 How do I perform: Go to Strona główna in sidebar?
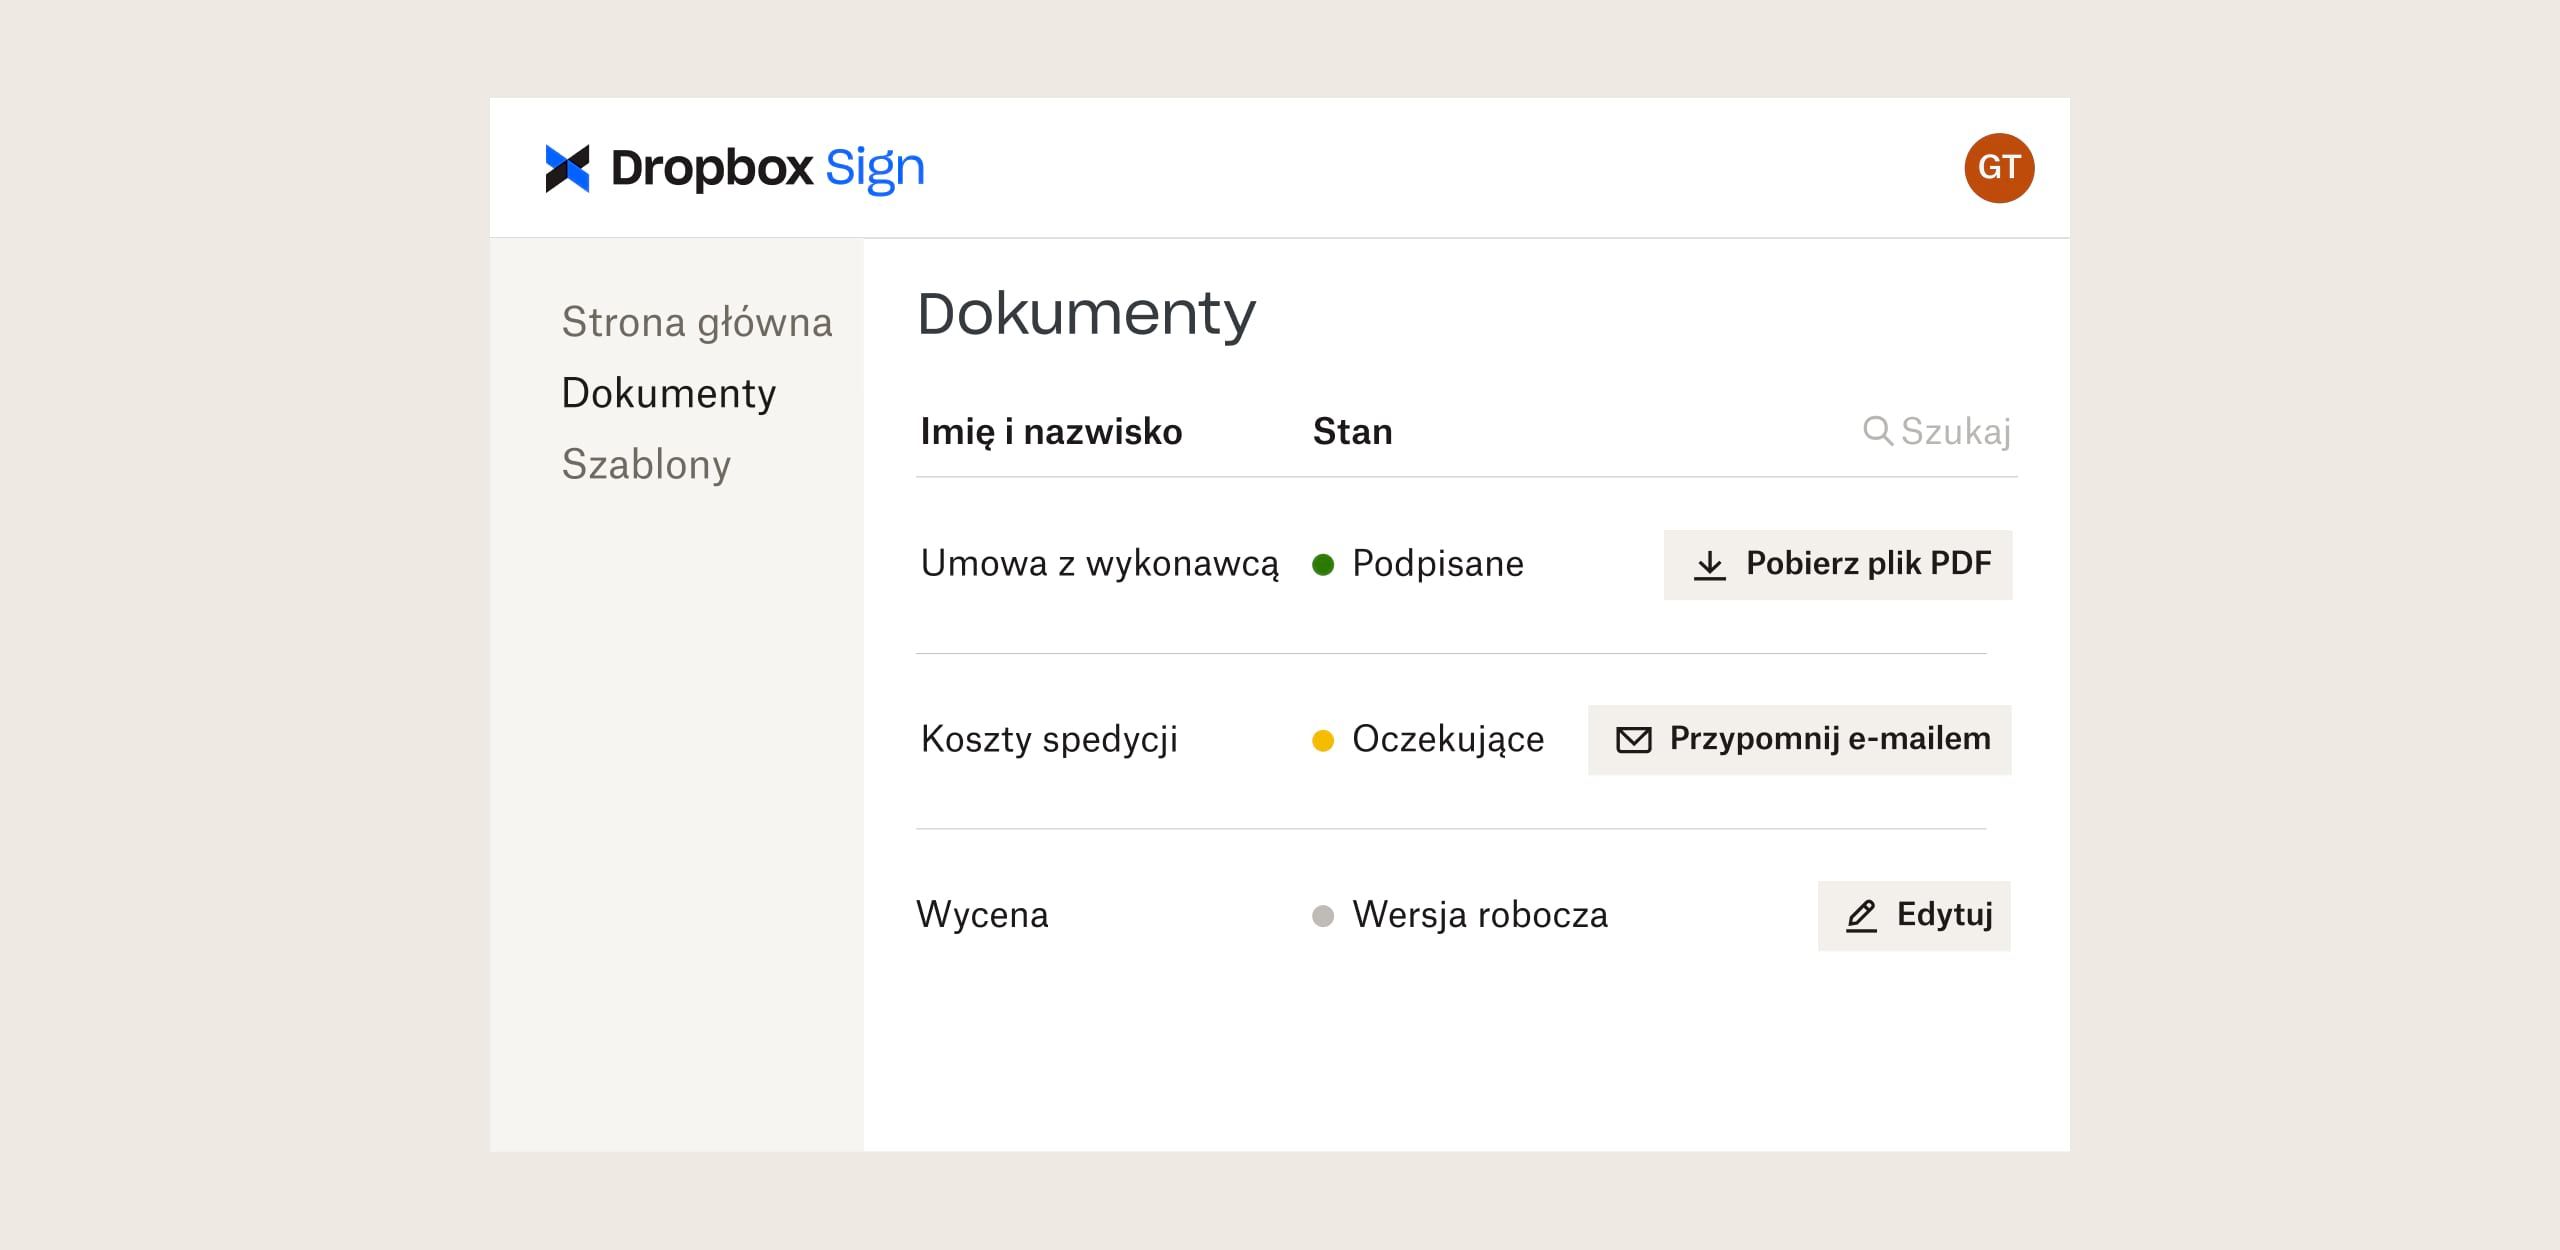[x=697, y=323]
